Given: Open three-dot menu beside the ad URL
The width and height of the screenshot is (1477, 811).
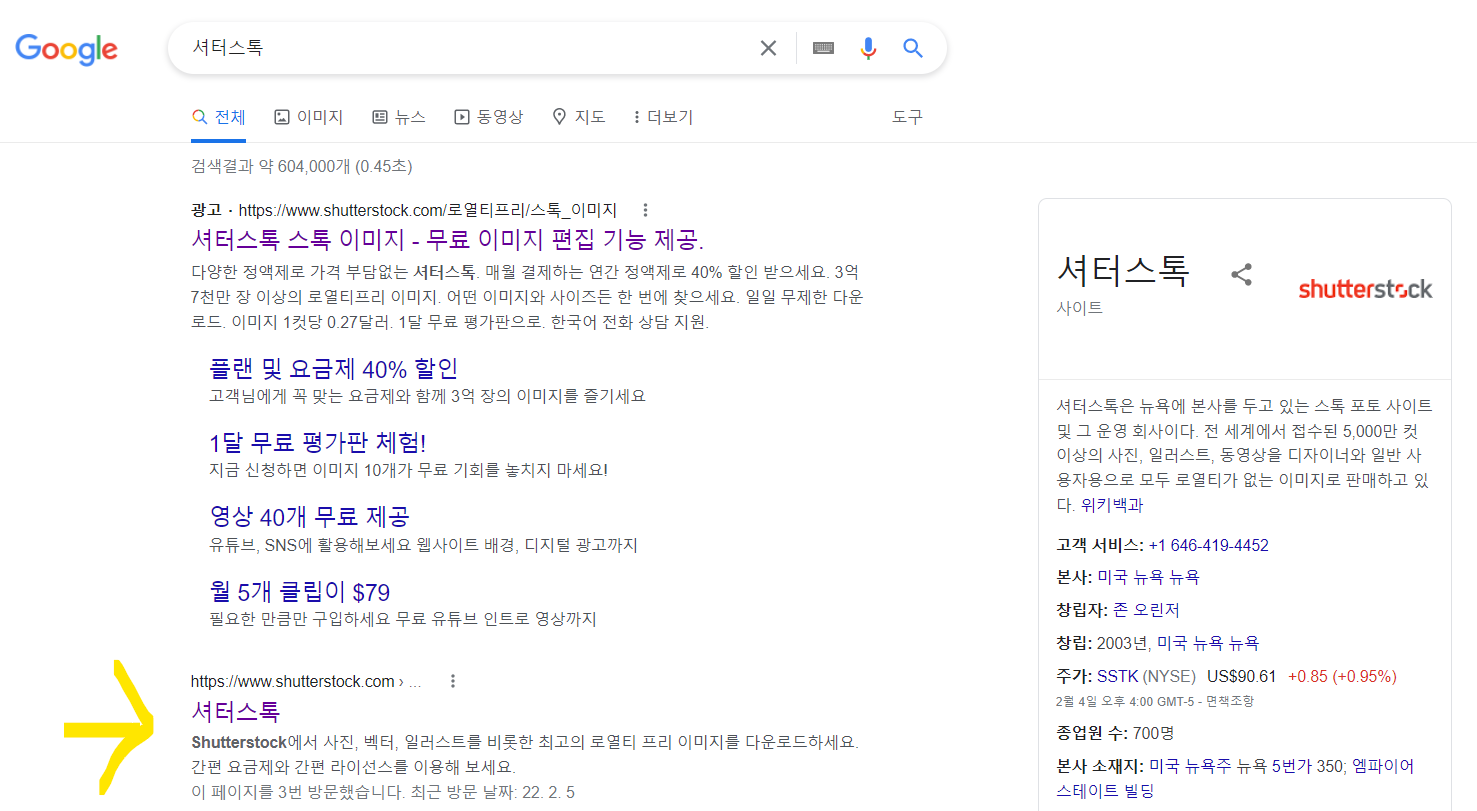Looking at the screenshot, I should [x=645, y=210].
